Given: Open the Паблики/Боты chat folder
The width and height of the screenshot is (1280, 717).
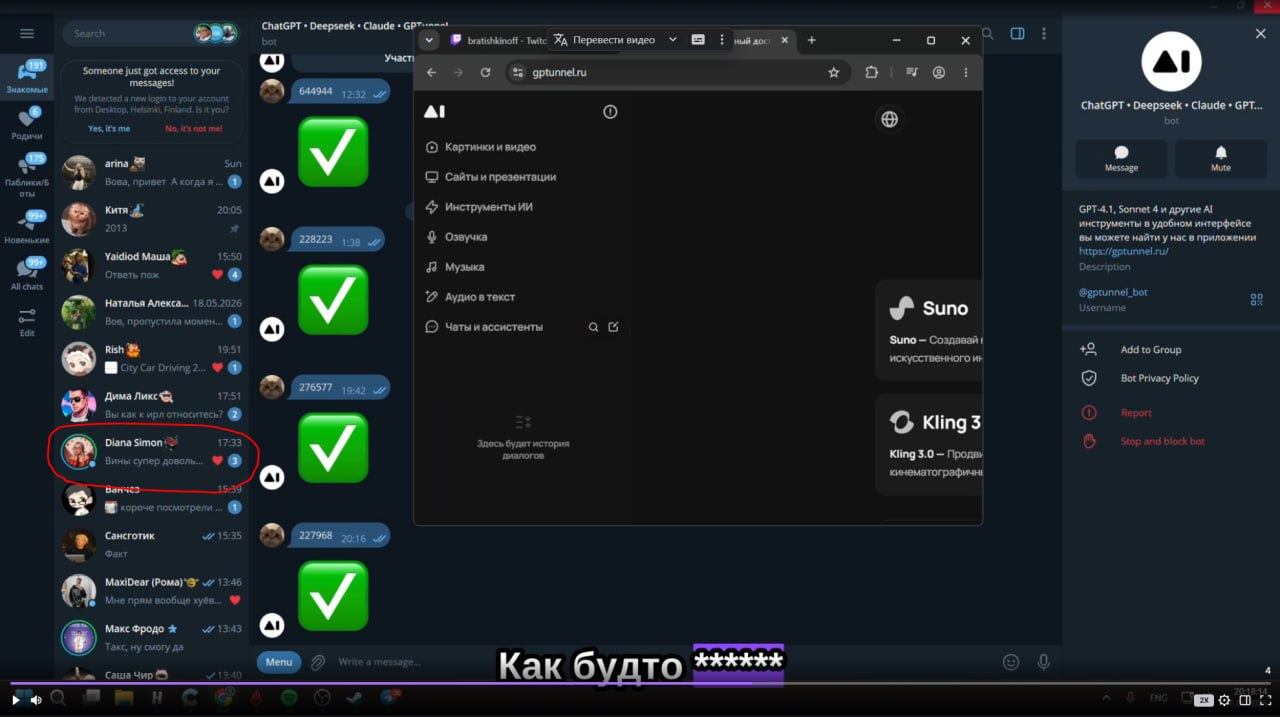Looking at the screenshot, I should point(27,176).
